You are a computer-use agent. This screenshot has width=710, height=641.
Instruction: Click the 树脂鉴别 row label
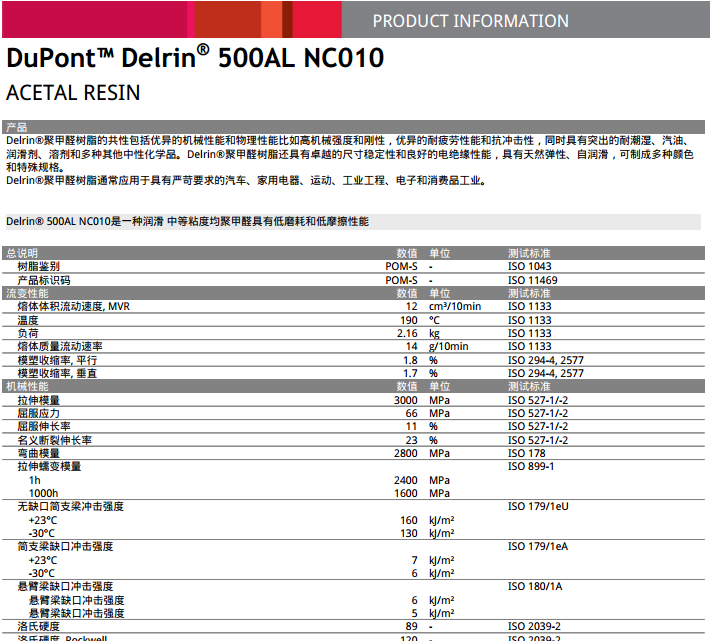[x=38, y=266]
